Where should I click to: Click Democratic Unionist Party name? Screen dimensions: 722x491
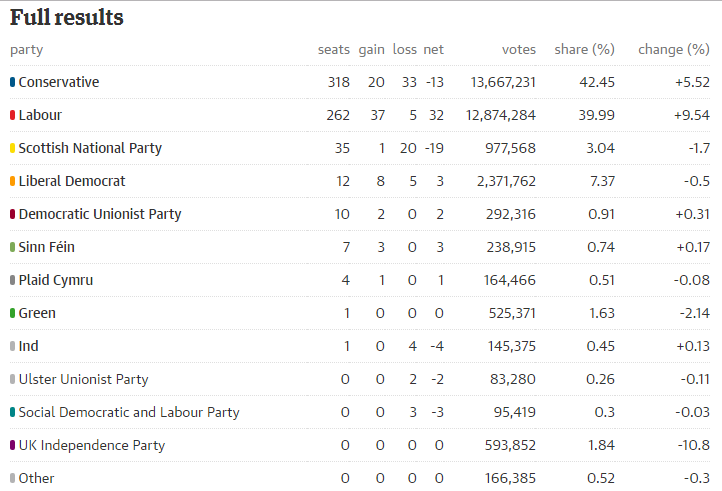100,215
